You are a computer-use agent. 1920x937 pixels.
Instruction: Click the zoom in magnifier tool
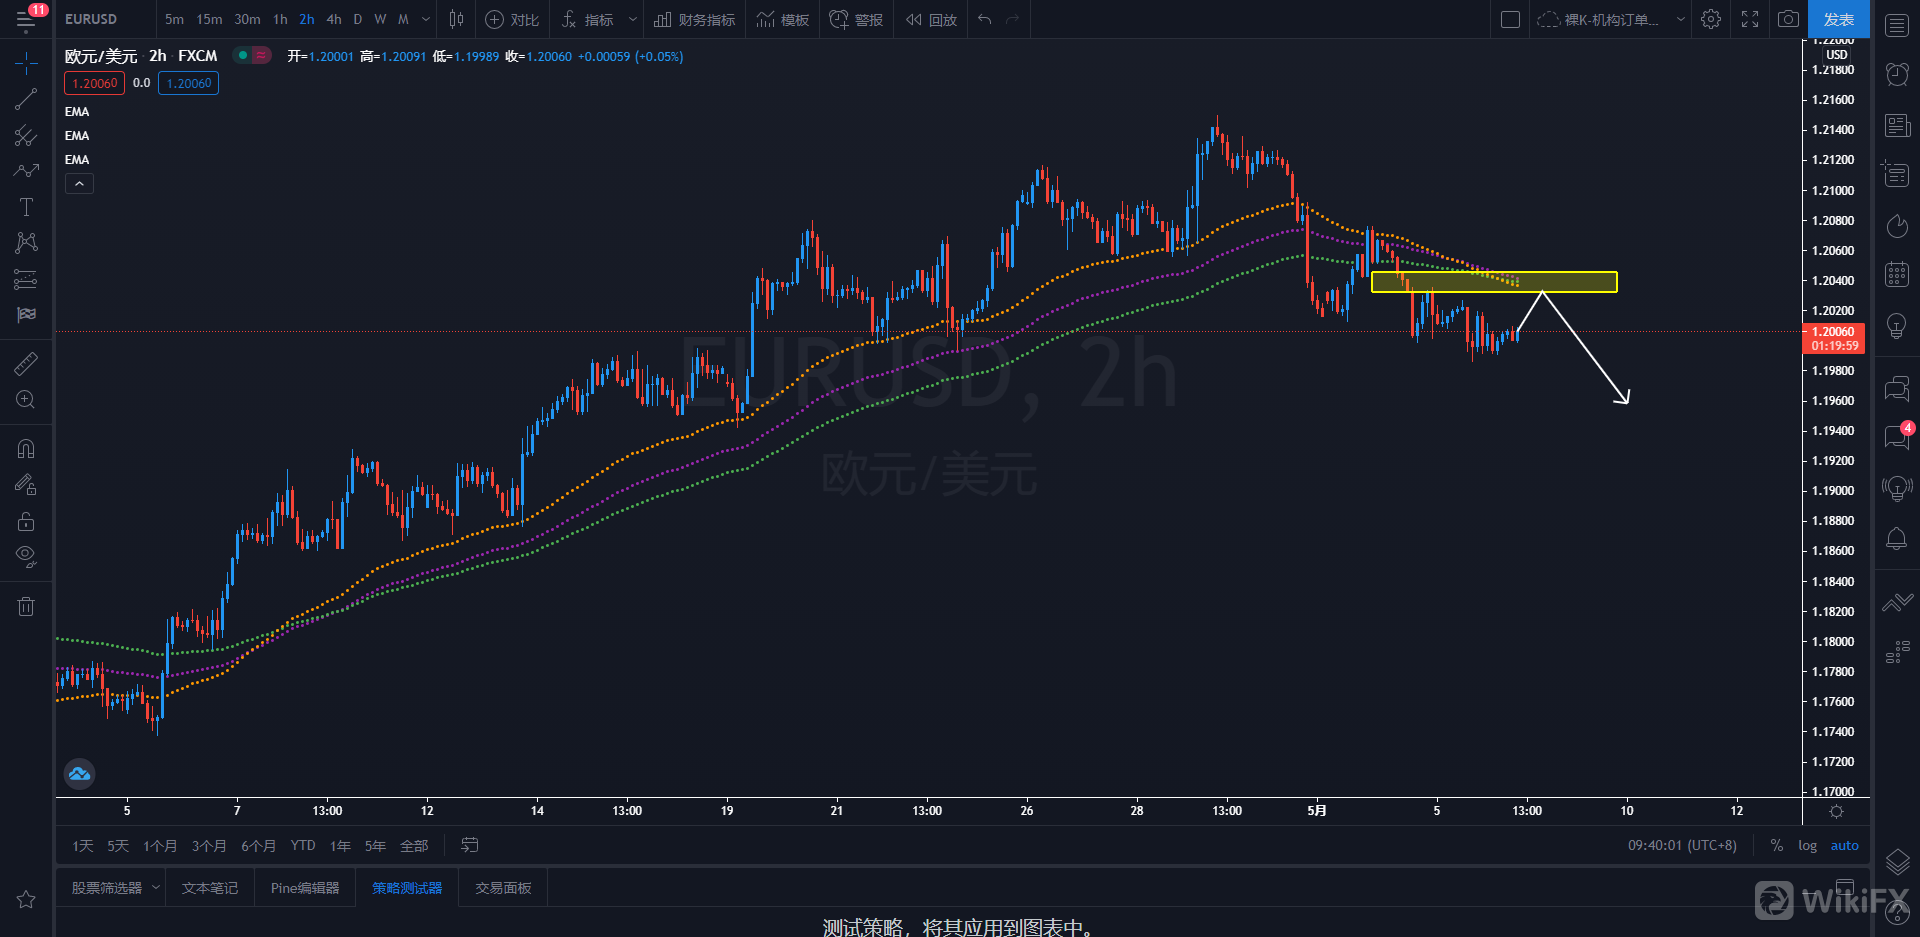click(26, 400)
